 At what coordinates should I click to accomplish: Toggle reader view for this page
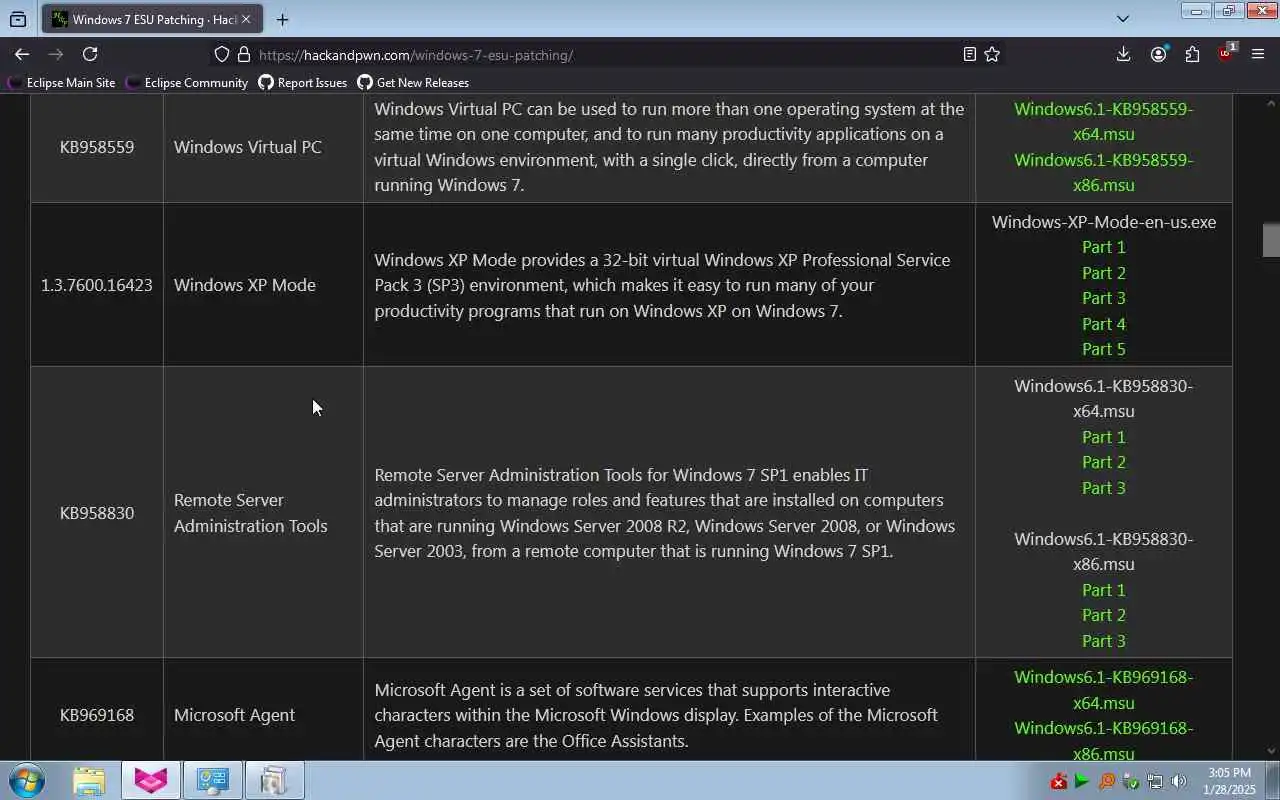[x=969, y=54]
